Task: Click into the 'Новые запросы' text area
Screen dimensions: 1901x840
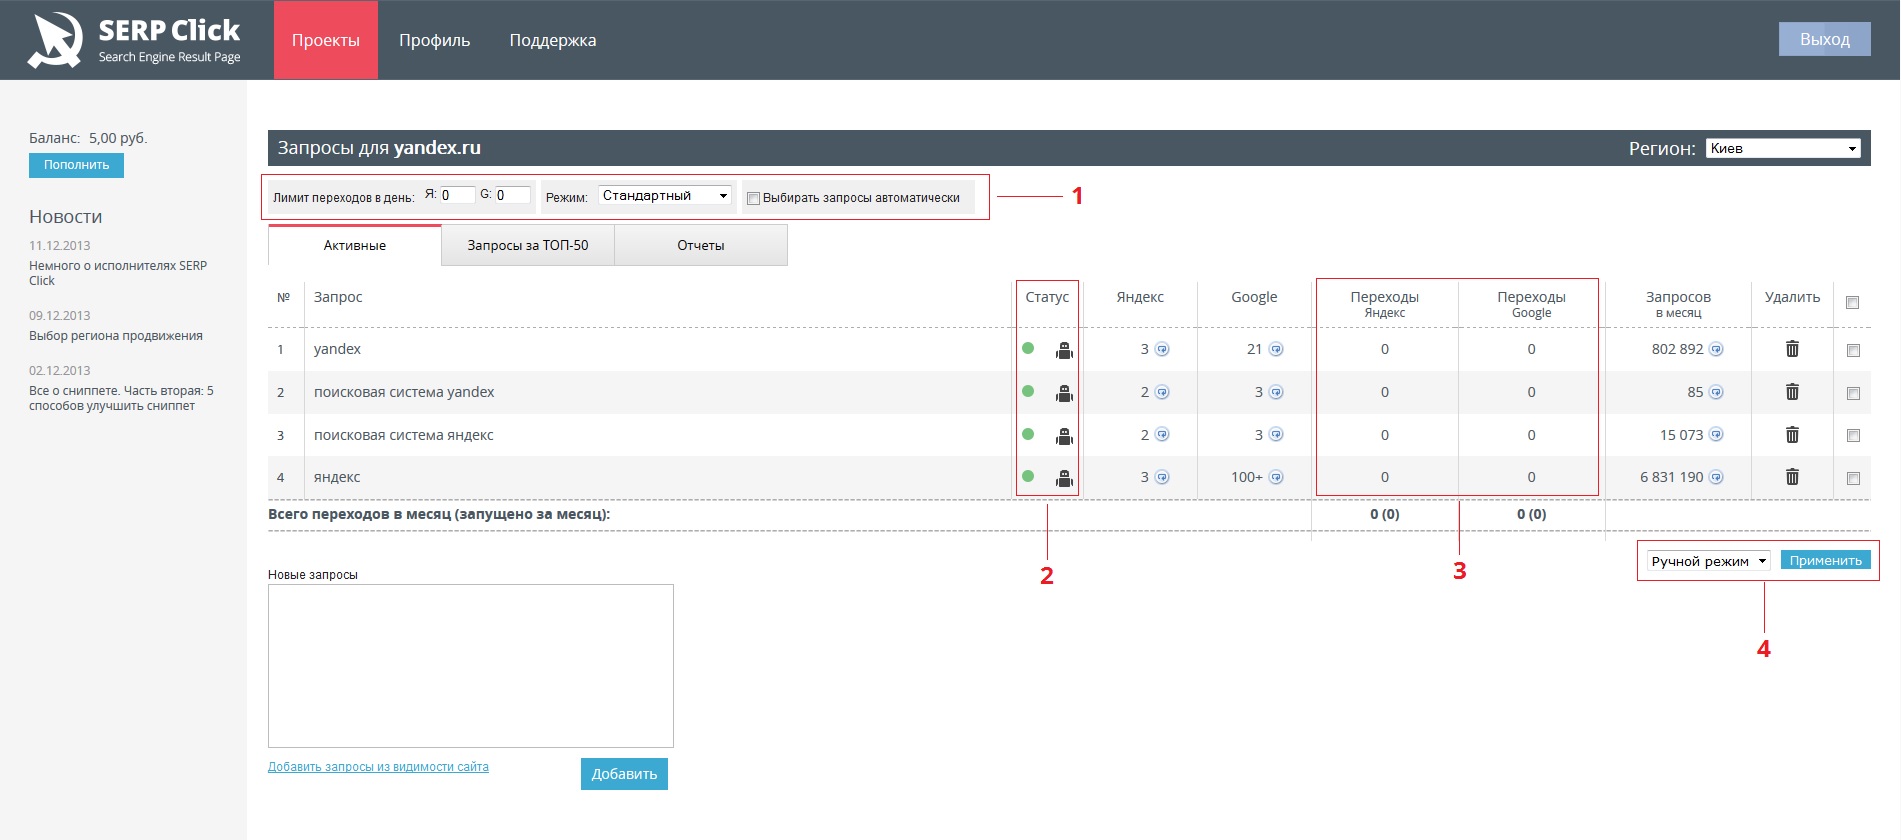Action: (470, 665)
